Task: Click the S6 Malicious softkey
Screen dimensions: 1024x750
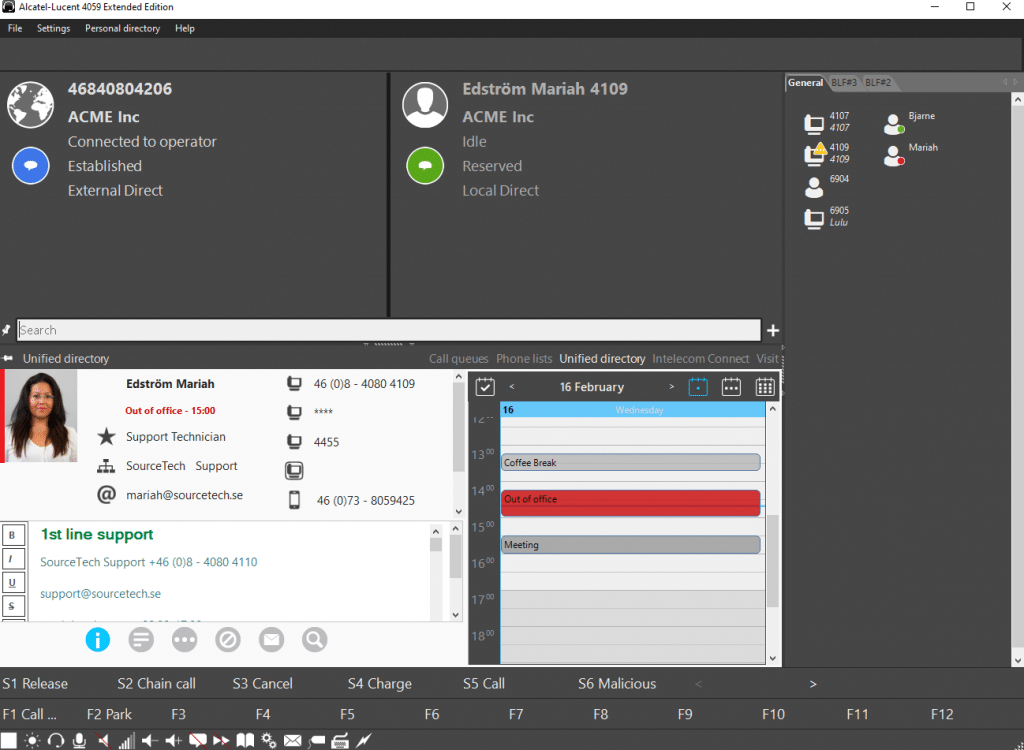Action: 617,684
